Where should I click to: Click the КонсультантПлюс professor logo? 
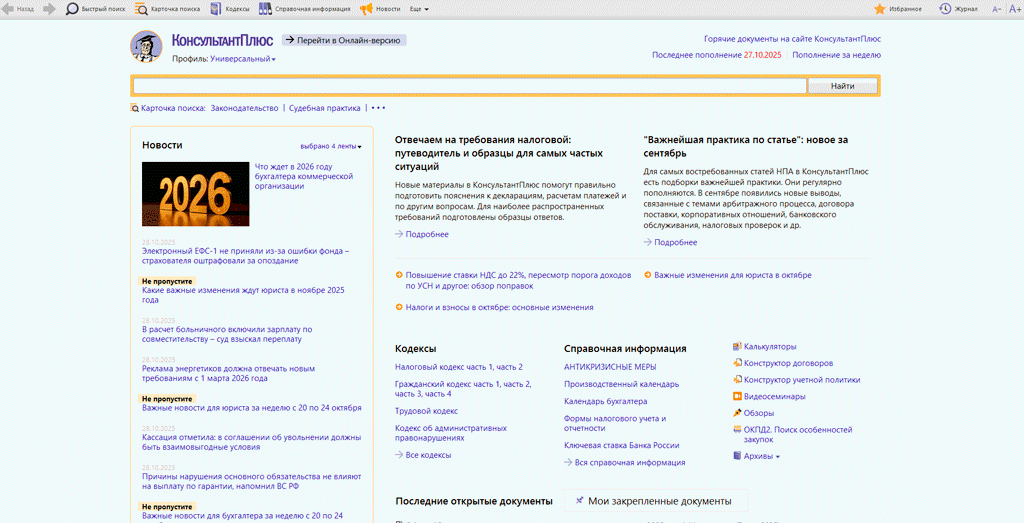pyautogui.click(x=146, y=46)
